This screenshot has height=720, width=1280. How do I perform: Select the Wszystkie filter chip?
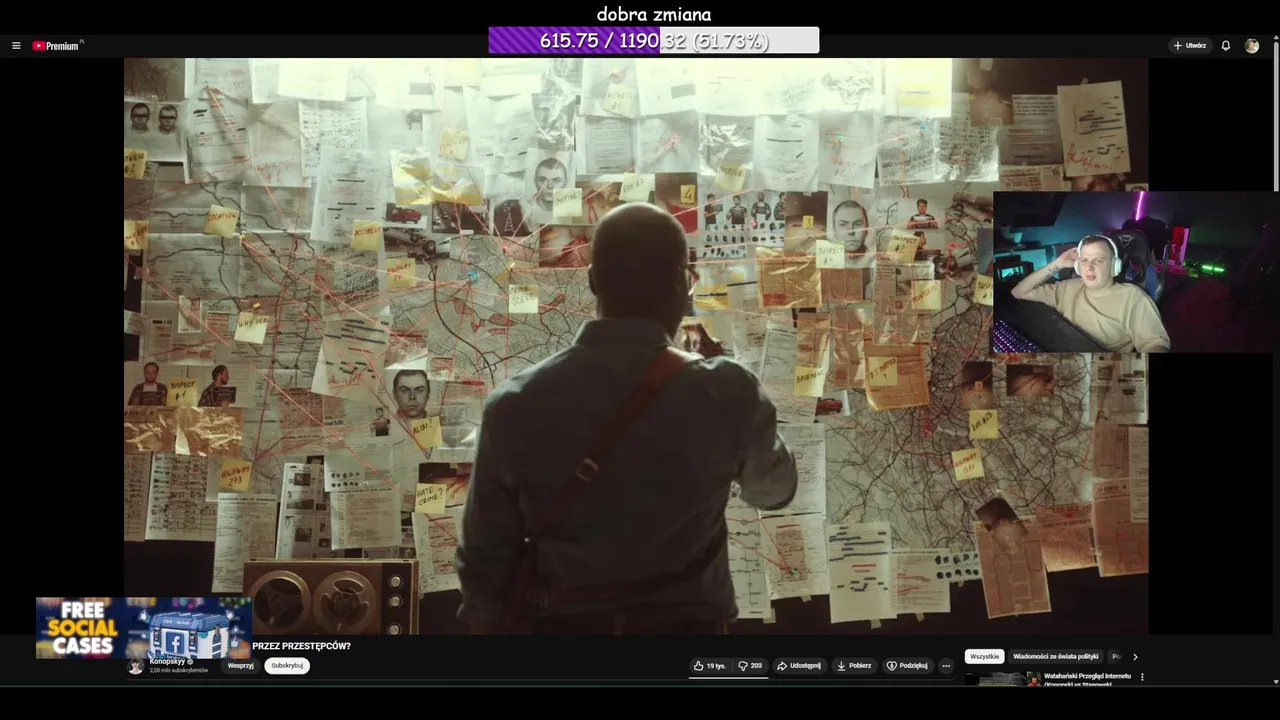click(984, 657)
